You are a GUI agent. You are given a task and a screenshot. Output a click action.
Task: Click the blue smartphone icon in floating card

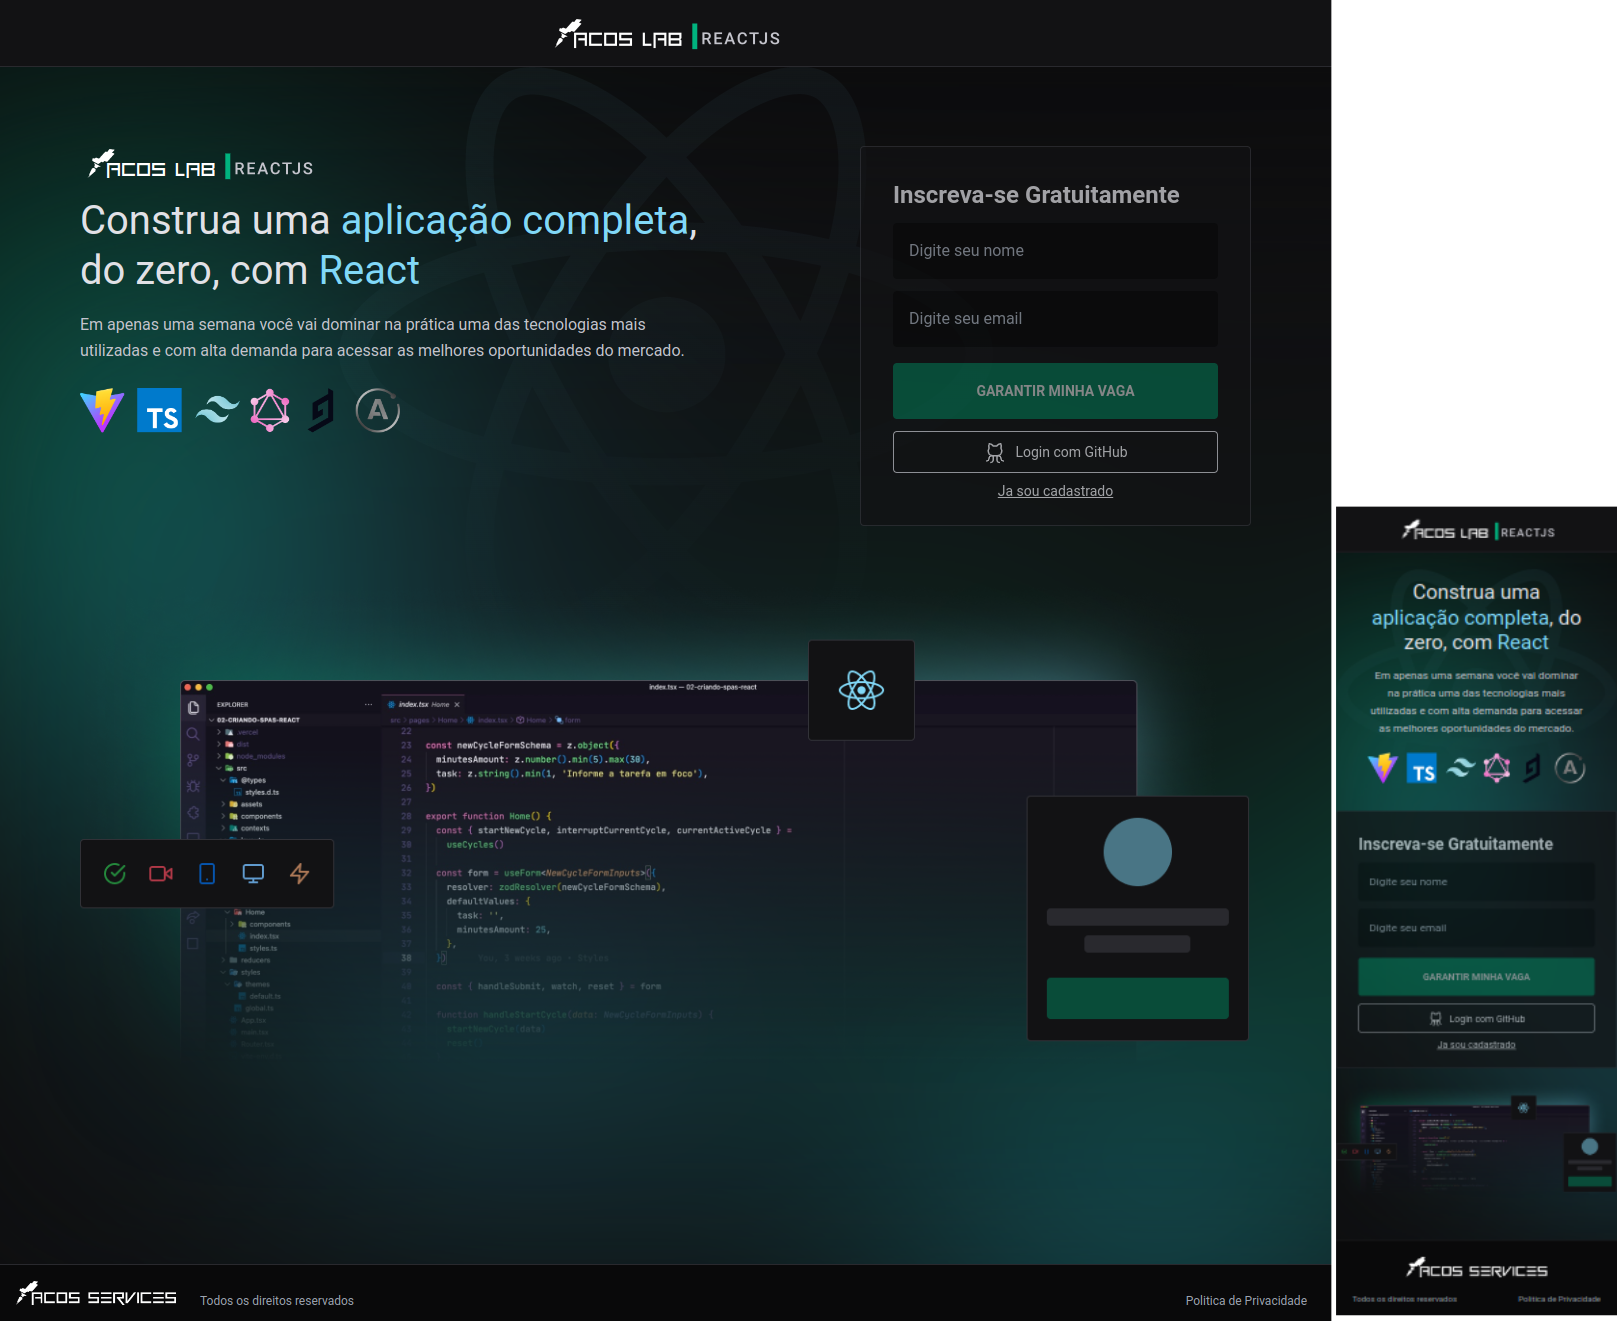(x=207, y=874)
